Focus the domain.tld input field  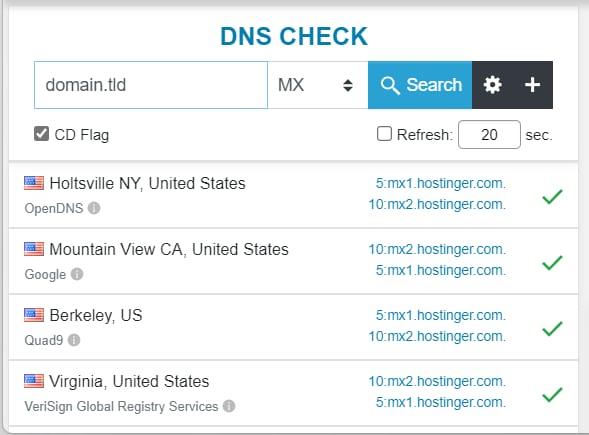point(151,85)
